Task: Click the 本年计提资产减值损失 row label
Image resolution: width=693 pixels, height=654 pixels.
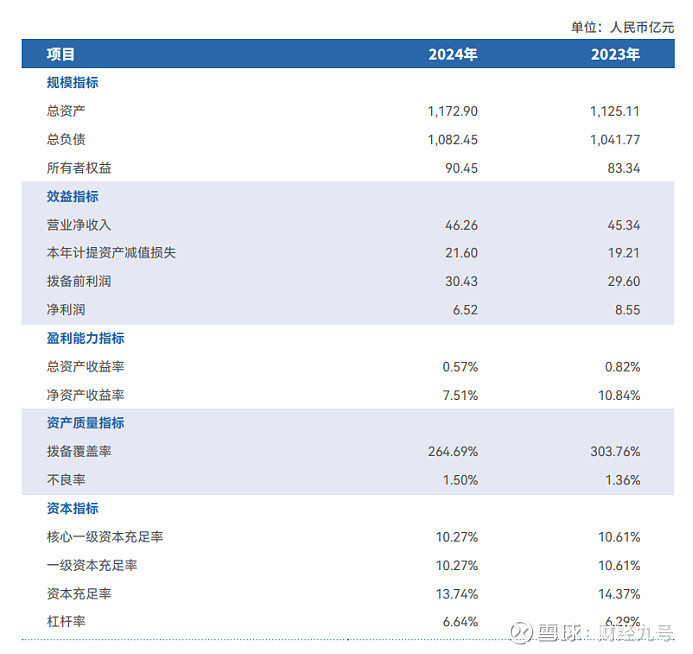Action: pyautogui.click(x=111, y=253)
